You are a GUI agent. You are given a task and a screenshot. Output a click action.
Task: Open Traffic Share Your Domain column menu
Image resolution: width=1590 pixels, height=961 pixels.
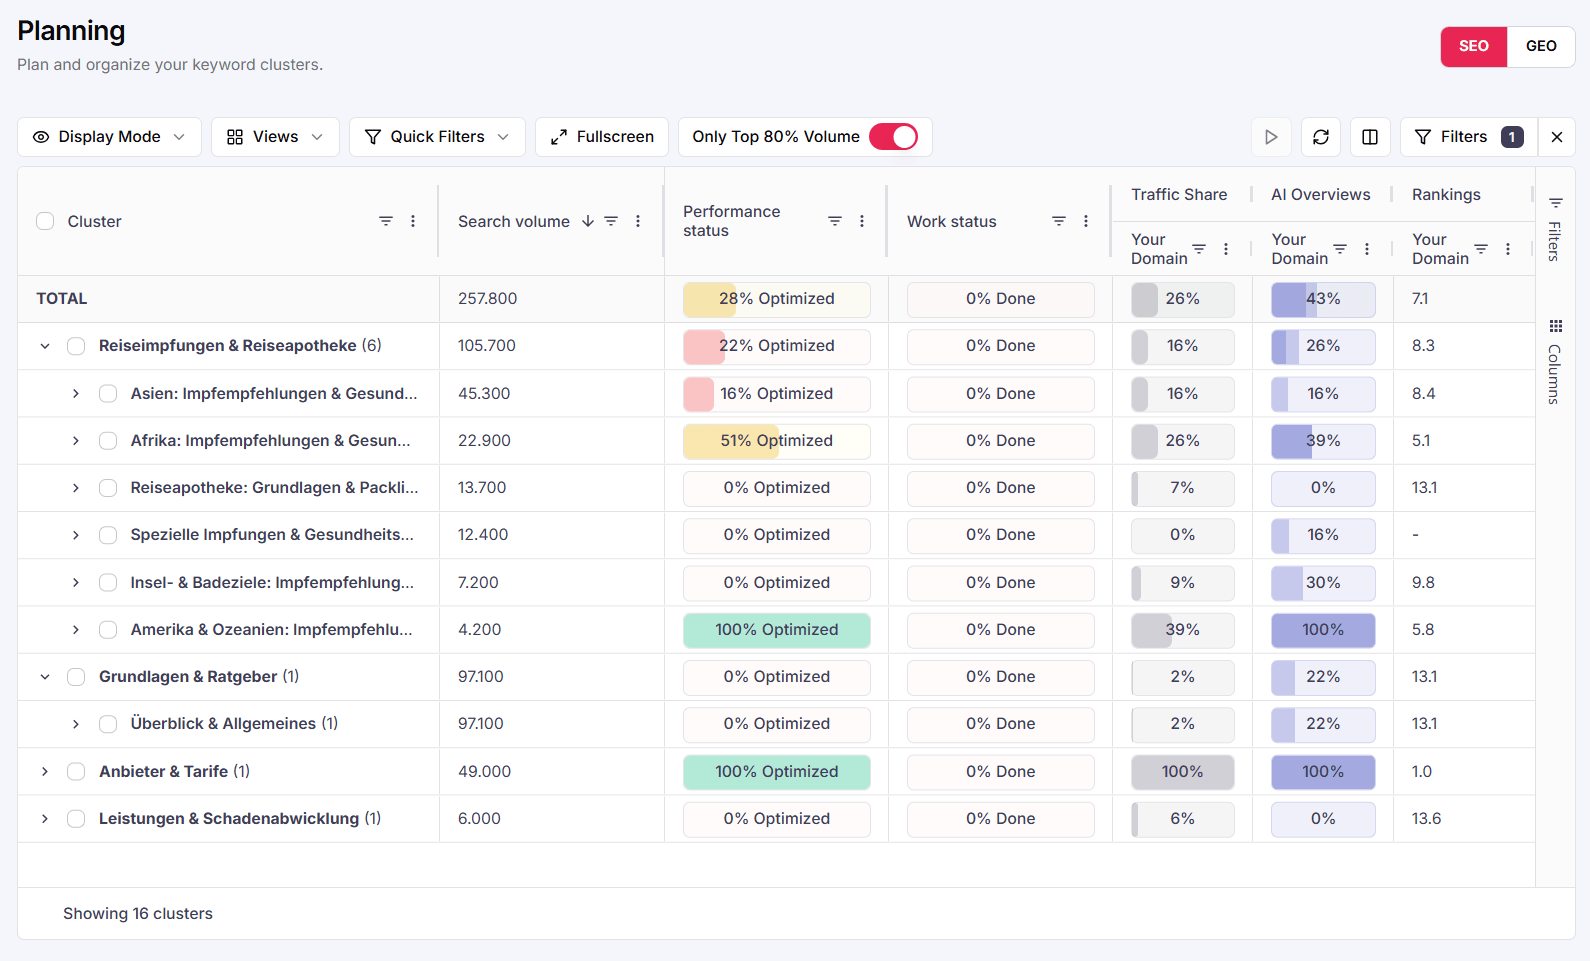(1226, 249)
